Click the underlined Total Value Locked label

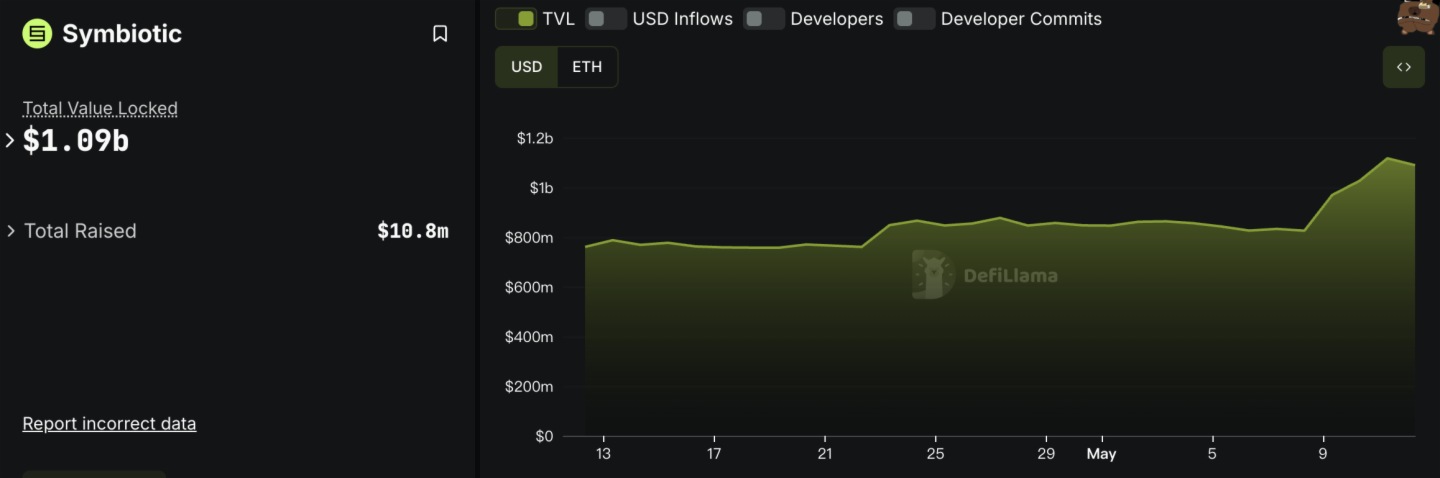click(100, 108)
